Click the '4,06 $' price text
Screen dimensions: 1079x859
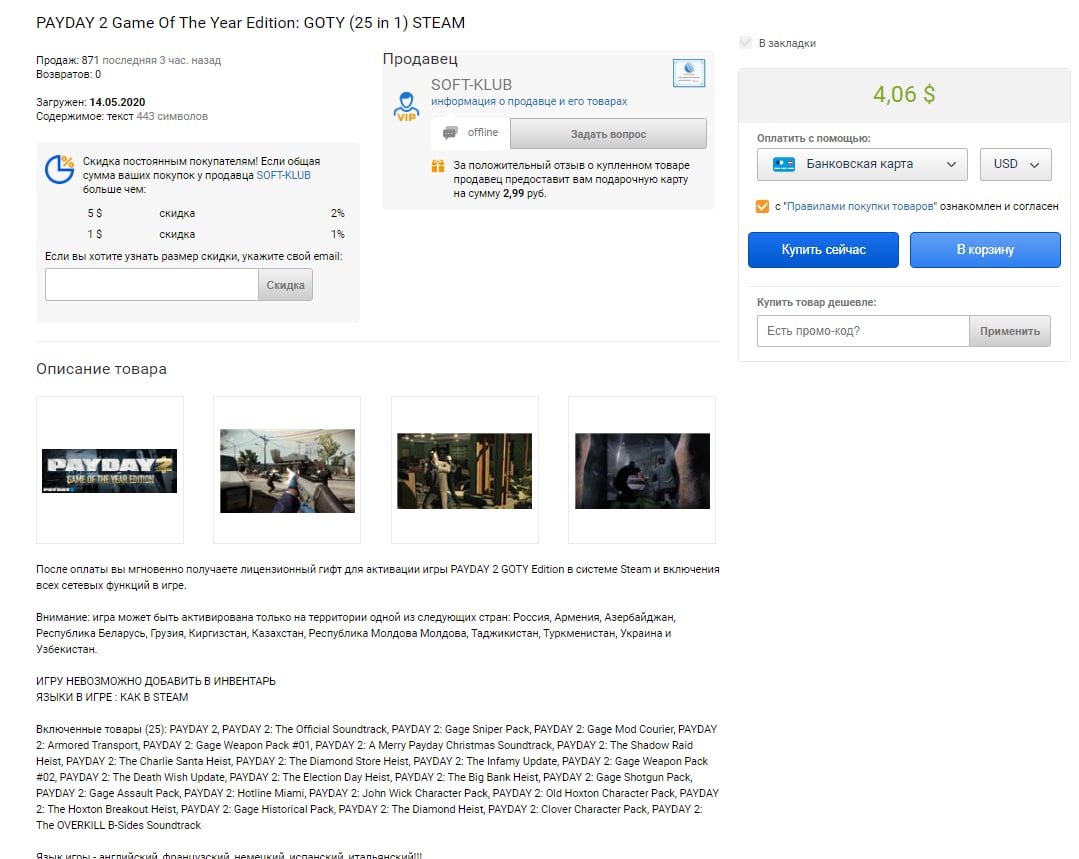[904, 94]
